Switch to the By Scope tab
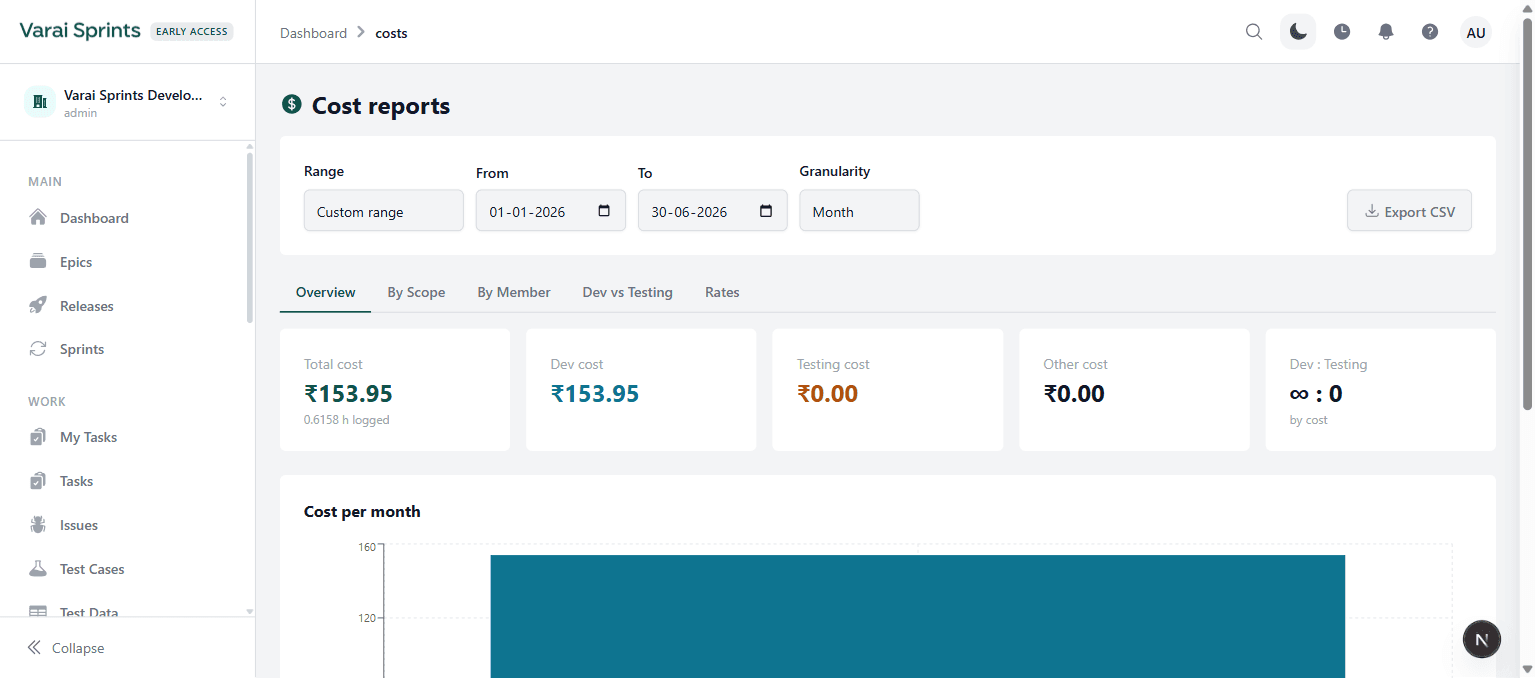 (416, 292)
